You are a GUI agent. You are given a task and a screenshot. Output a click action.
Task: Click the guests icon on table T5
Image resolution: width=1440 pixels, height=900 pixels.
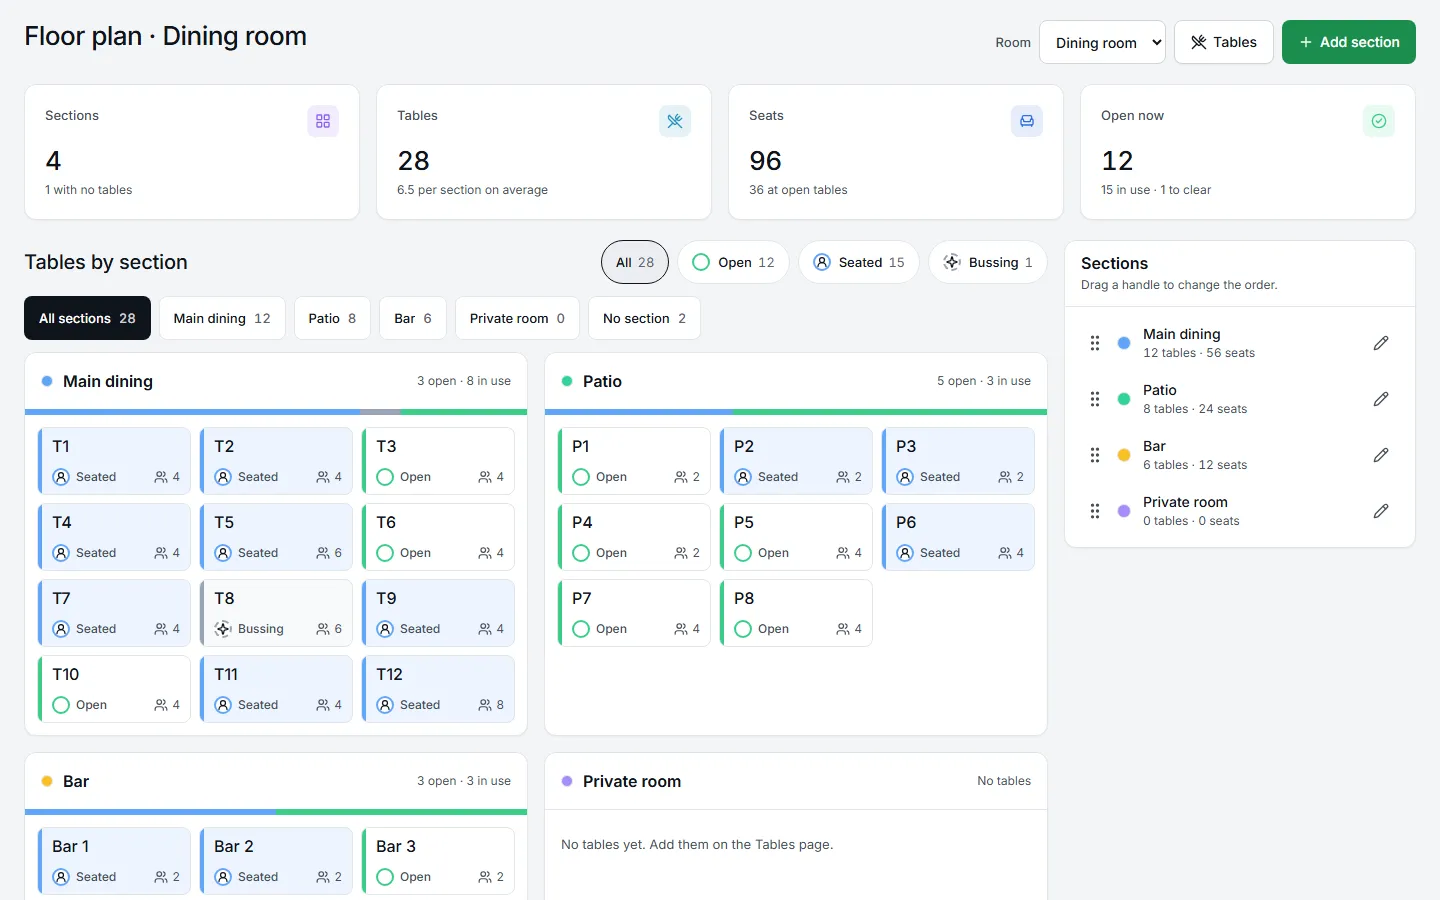coord(323,553)
